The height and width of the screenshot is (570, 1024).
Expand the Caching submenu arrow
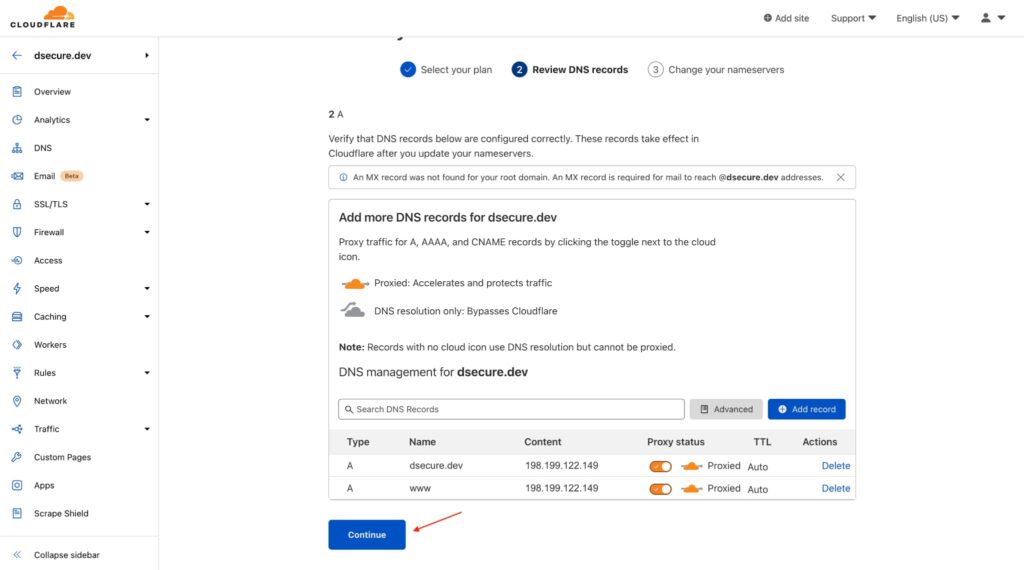coord(147,316)
